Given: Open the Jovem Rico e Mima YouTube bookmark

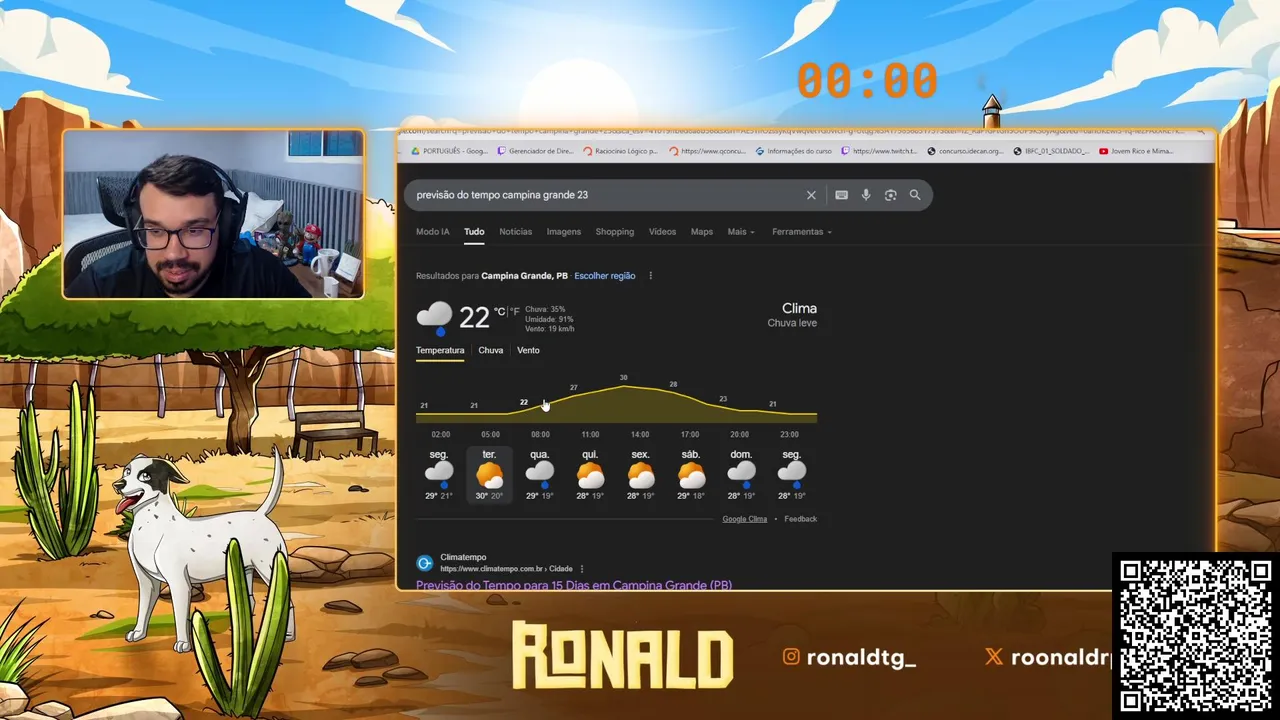Looking at the screenshot, I should click(x=1136, y=151).
